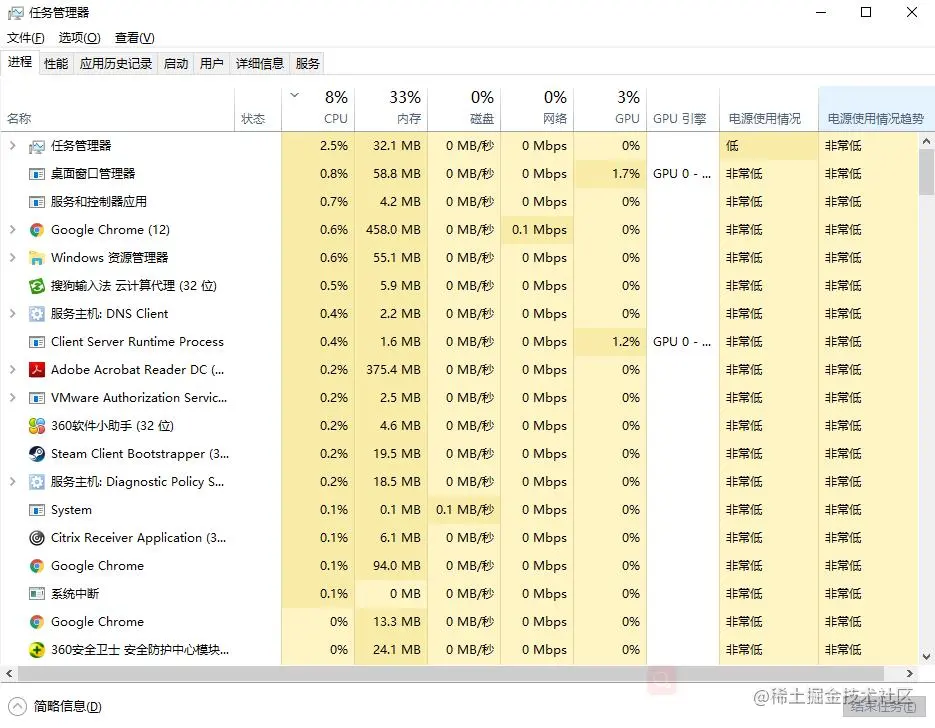This screenshot has width=935, height=728.
Task: Click the vertical scrollbar down arrow
Action: click(x=926, y=657)
